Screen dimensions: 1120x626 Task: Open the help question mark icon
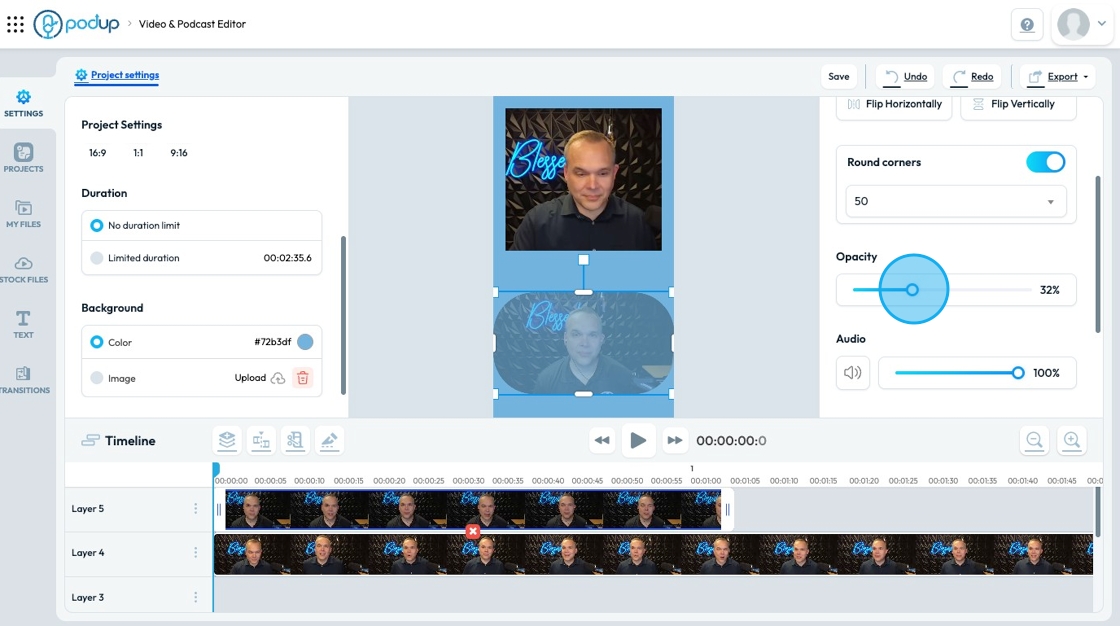pos(1026,25)
